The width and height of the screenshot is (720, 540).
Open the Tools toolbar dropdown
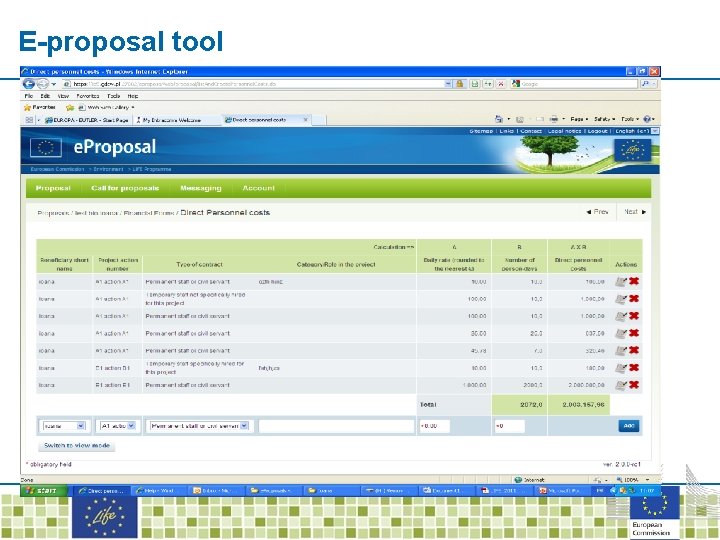[x=630, y=119]
